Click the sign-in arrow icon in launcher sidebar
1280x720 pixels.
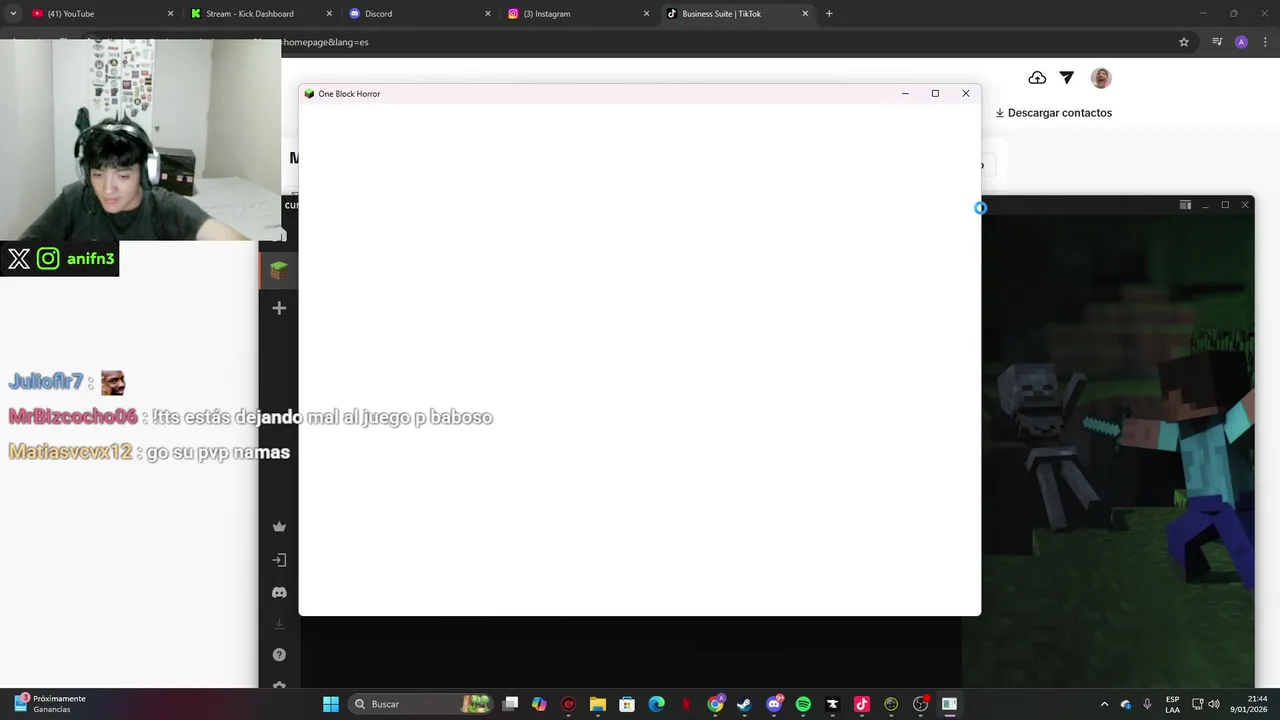coord(279,560)
